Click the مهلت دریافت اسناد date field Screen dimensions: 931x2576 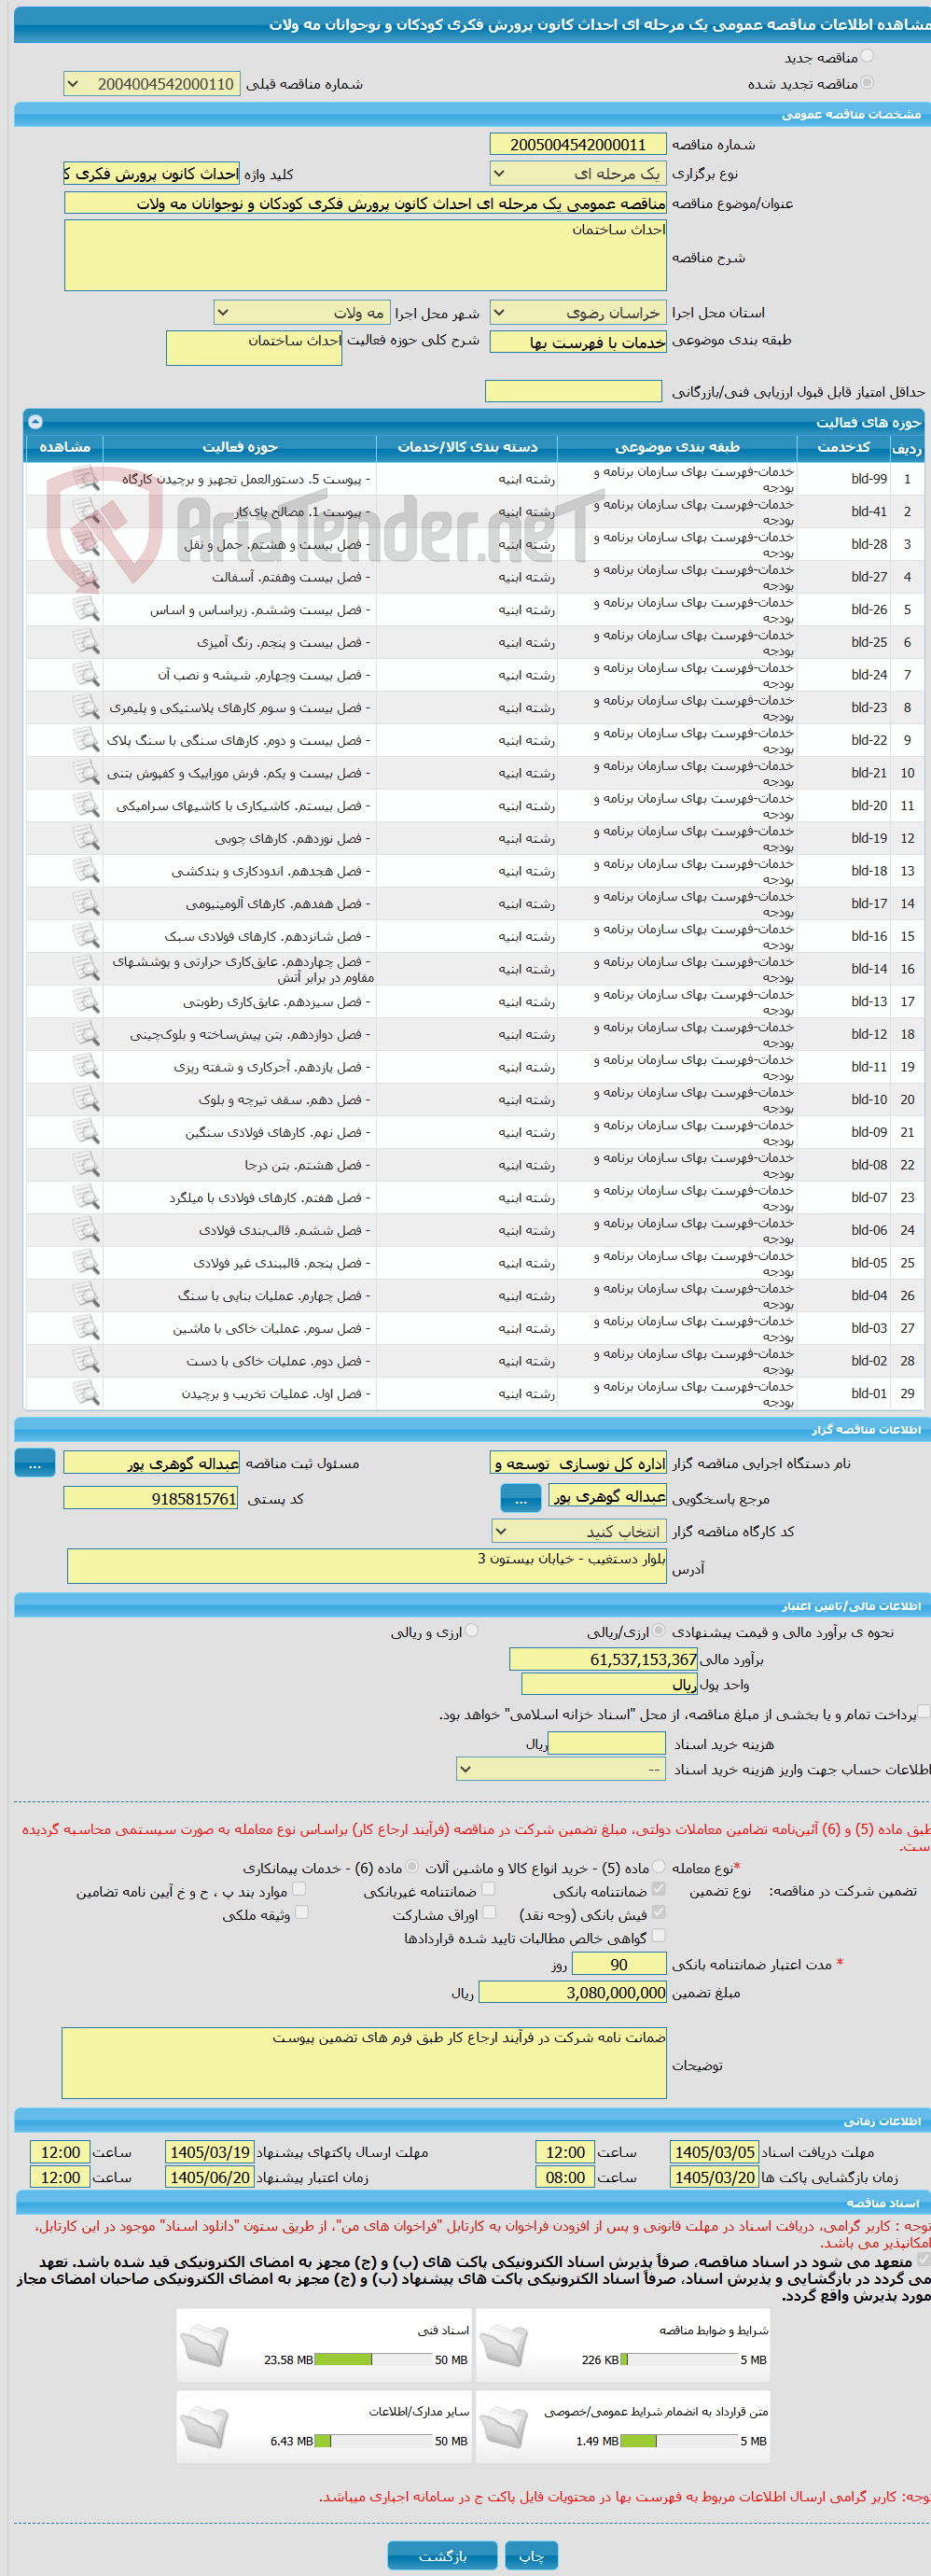pos(715,2152)
